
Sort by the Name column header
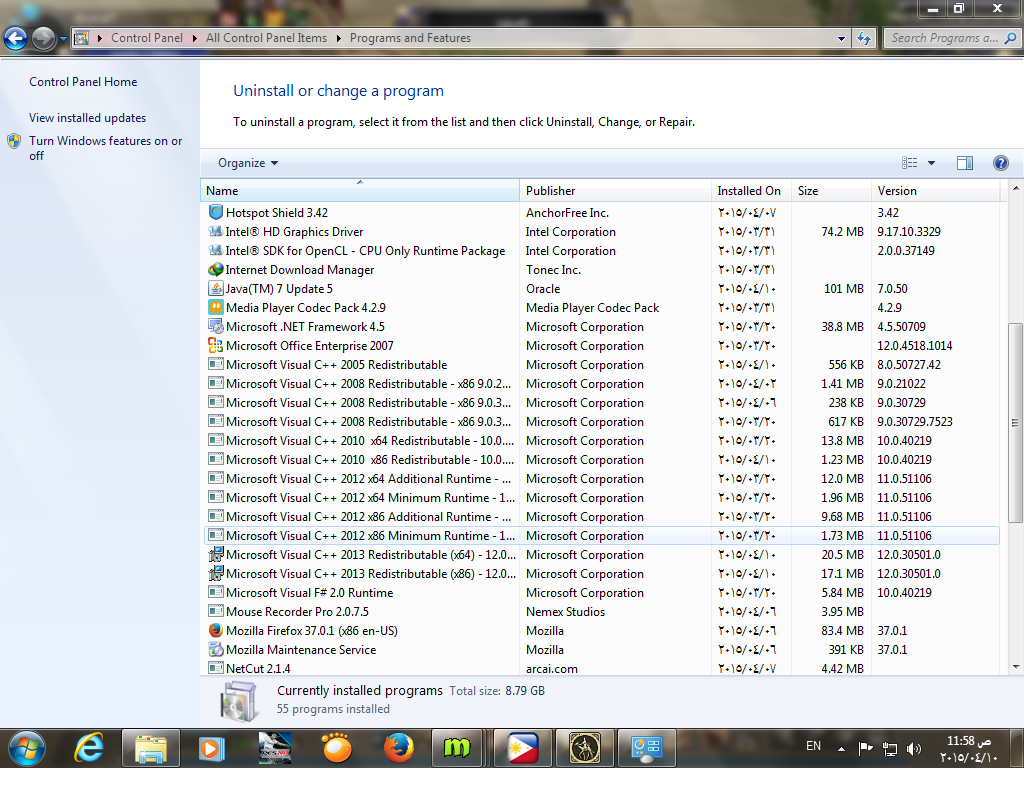click(360, 191)
